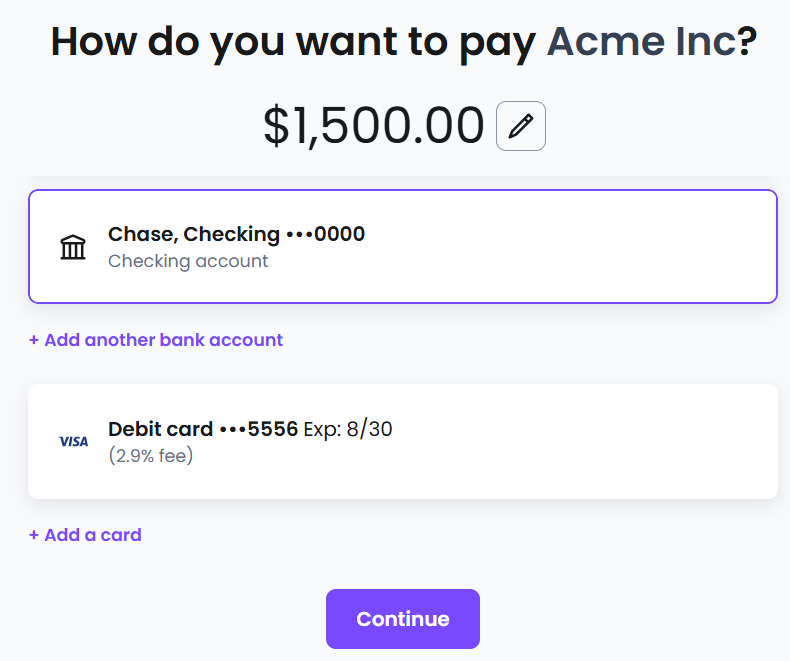Screen dimensions: 790x661
Task: Click the $1,500.00 payment amount
Action: click(373, 125)
